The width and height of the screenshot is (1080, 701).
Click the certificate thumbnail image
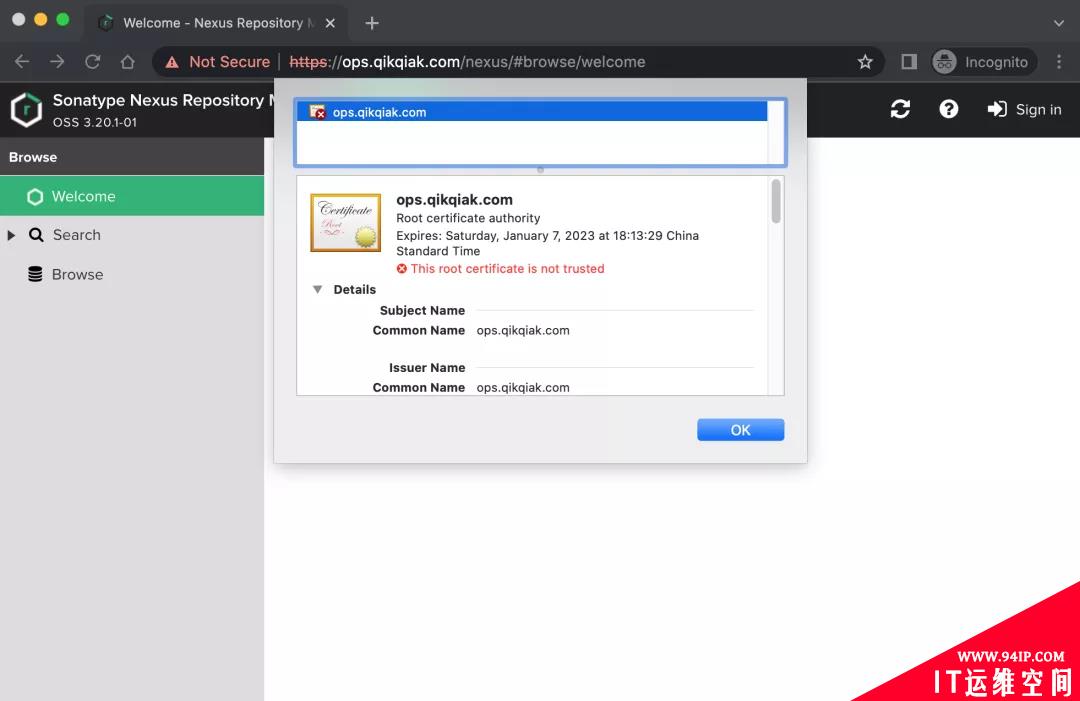[x=346, y=222]
